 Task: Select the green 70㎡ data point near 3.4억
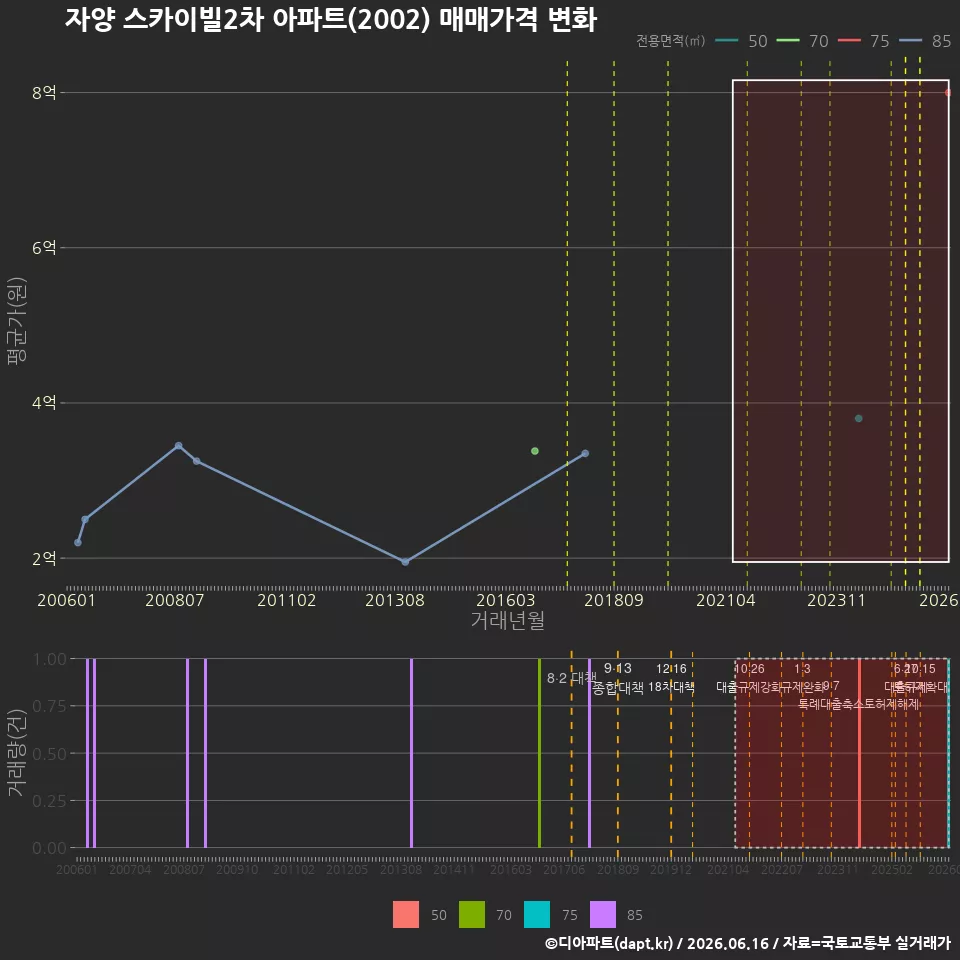[x=534, y=451]
